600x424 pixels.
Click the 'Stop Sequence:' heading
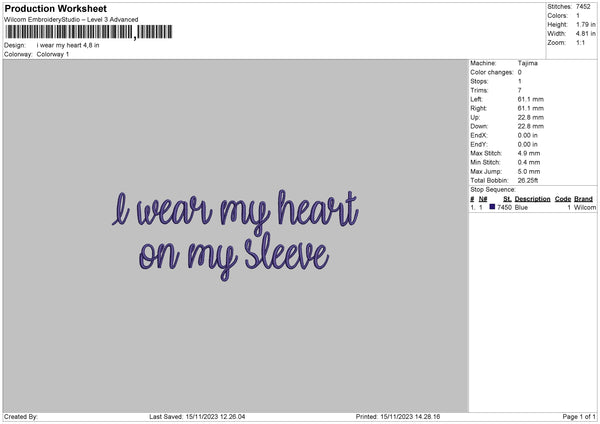click(x=493, y=190)
